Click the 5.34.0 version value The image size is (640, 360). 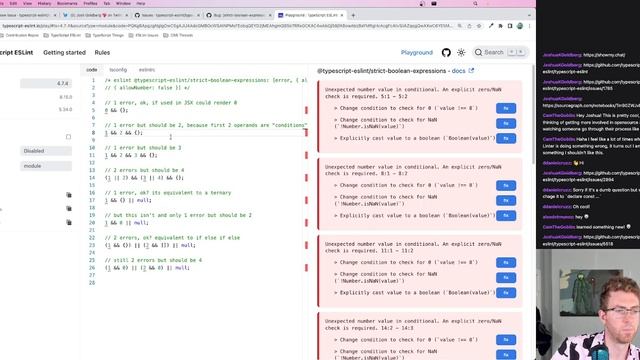click(65, 109)
